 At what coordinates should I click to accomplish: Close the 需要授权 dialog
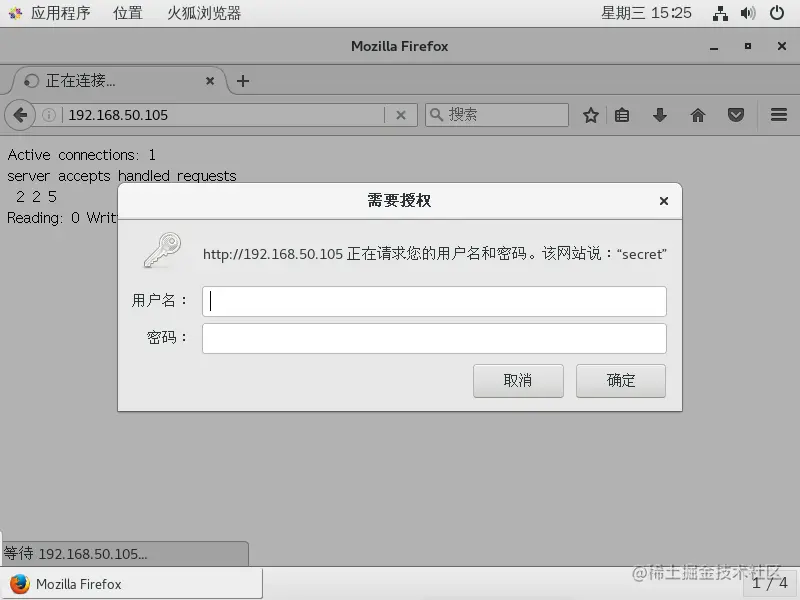[x=663, y=201]
